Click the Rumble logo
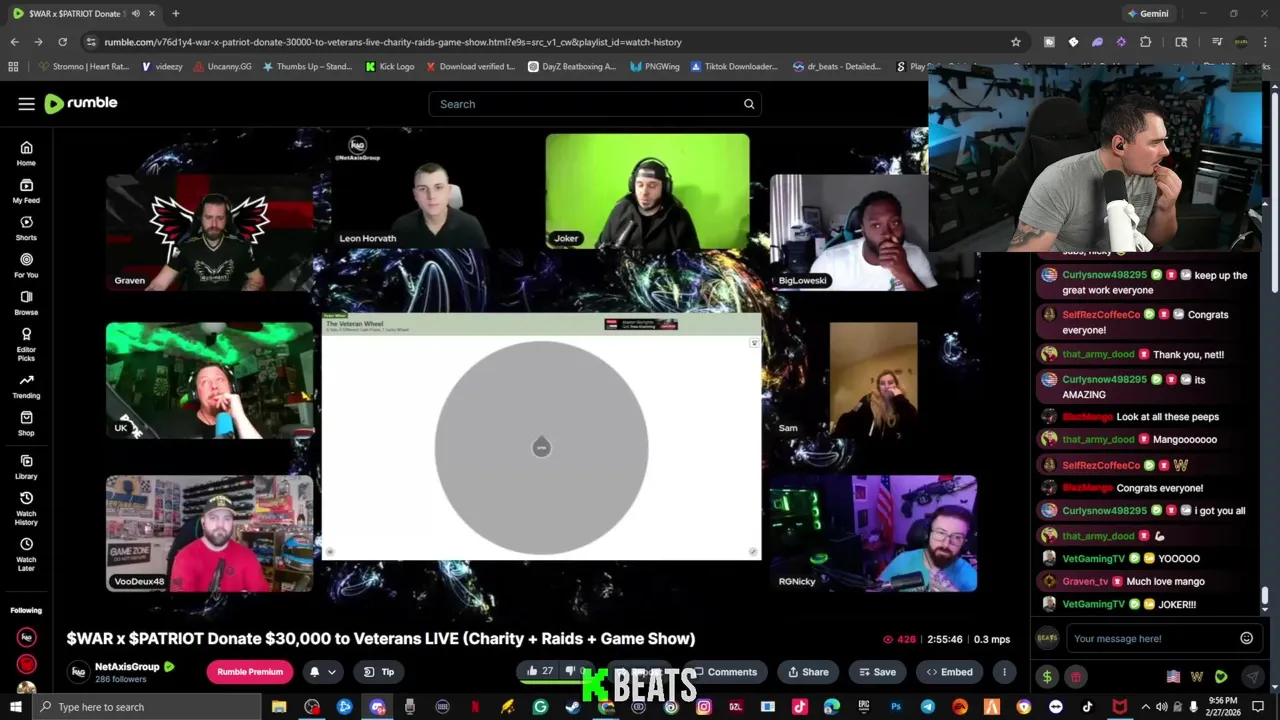 click(81, 103)
